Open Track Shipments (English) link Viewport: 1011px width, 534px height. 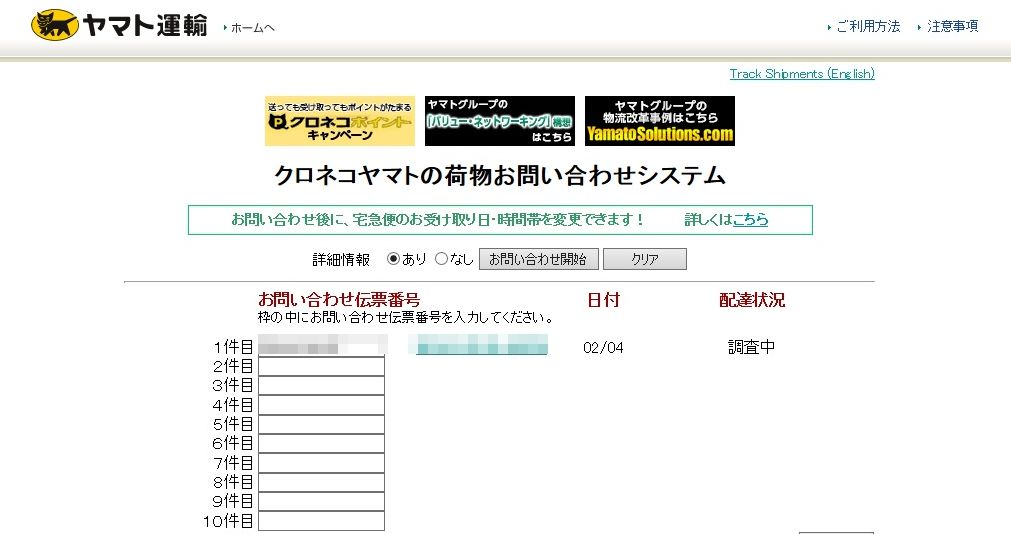tap(802, 74)
